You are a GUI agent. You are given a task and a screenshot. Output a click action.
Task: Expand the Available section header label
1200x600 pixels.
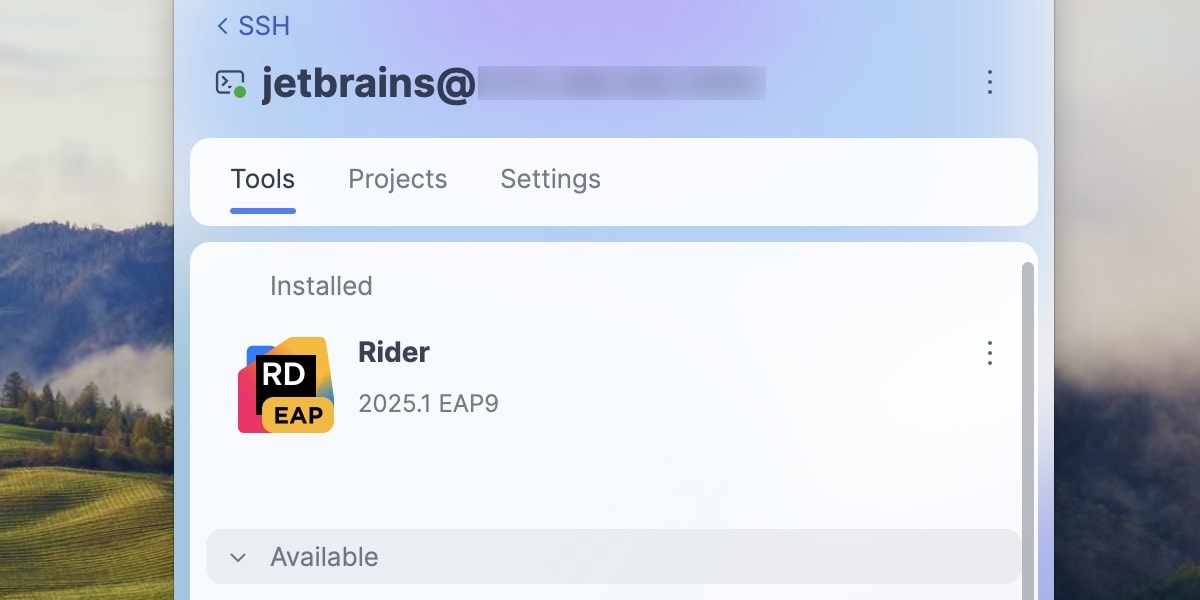[x=324, y=557]
